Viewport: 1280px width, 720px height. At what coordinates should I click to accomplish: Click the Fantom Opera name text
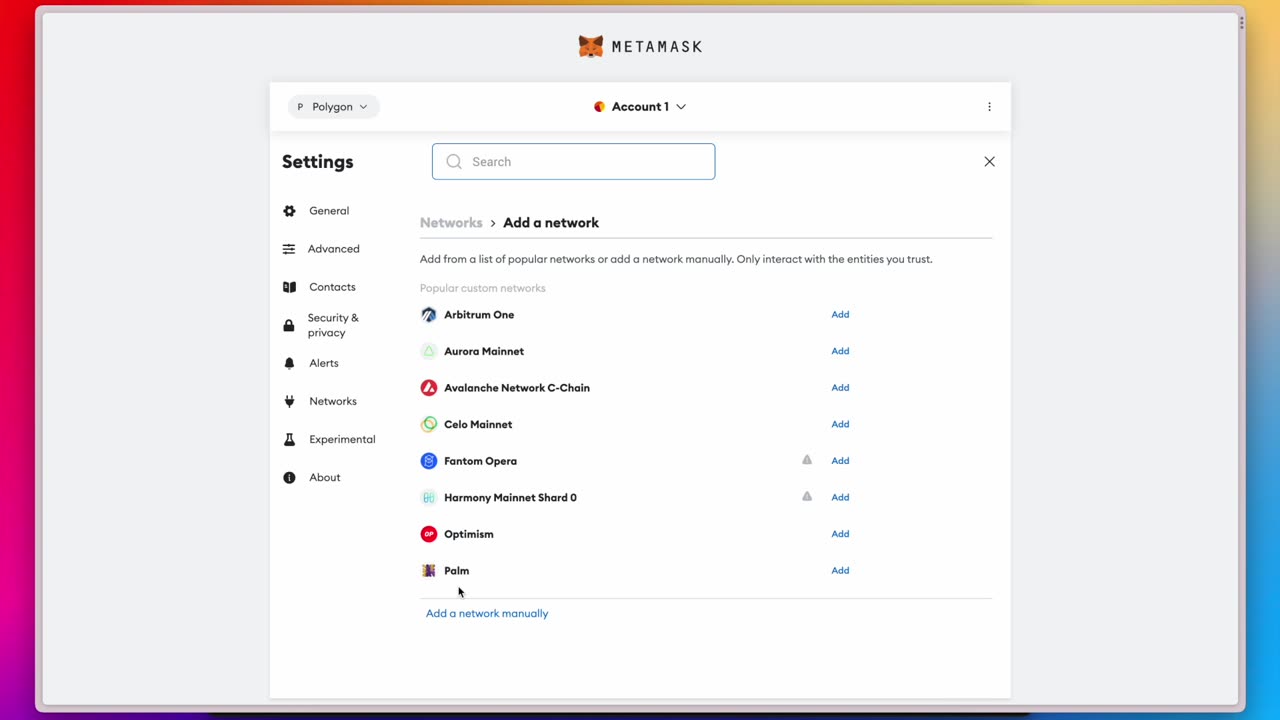pyautogui.click(x=480, y=461)
